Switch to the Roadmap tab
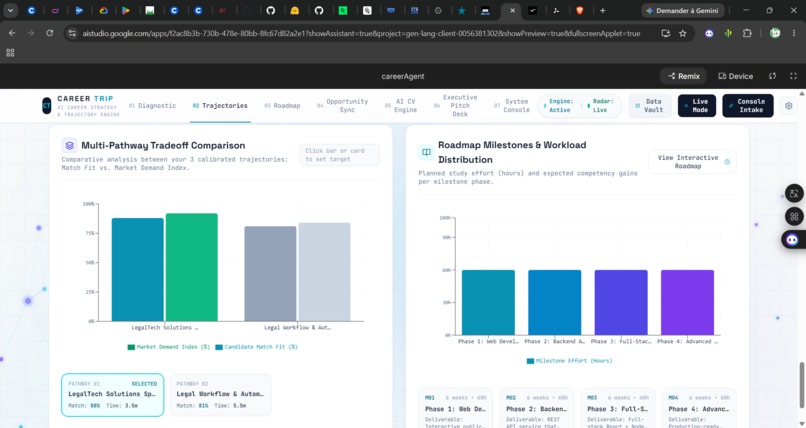 pos(282,106)
